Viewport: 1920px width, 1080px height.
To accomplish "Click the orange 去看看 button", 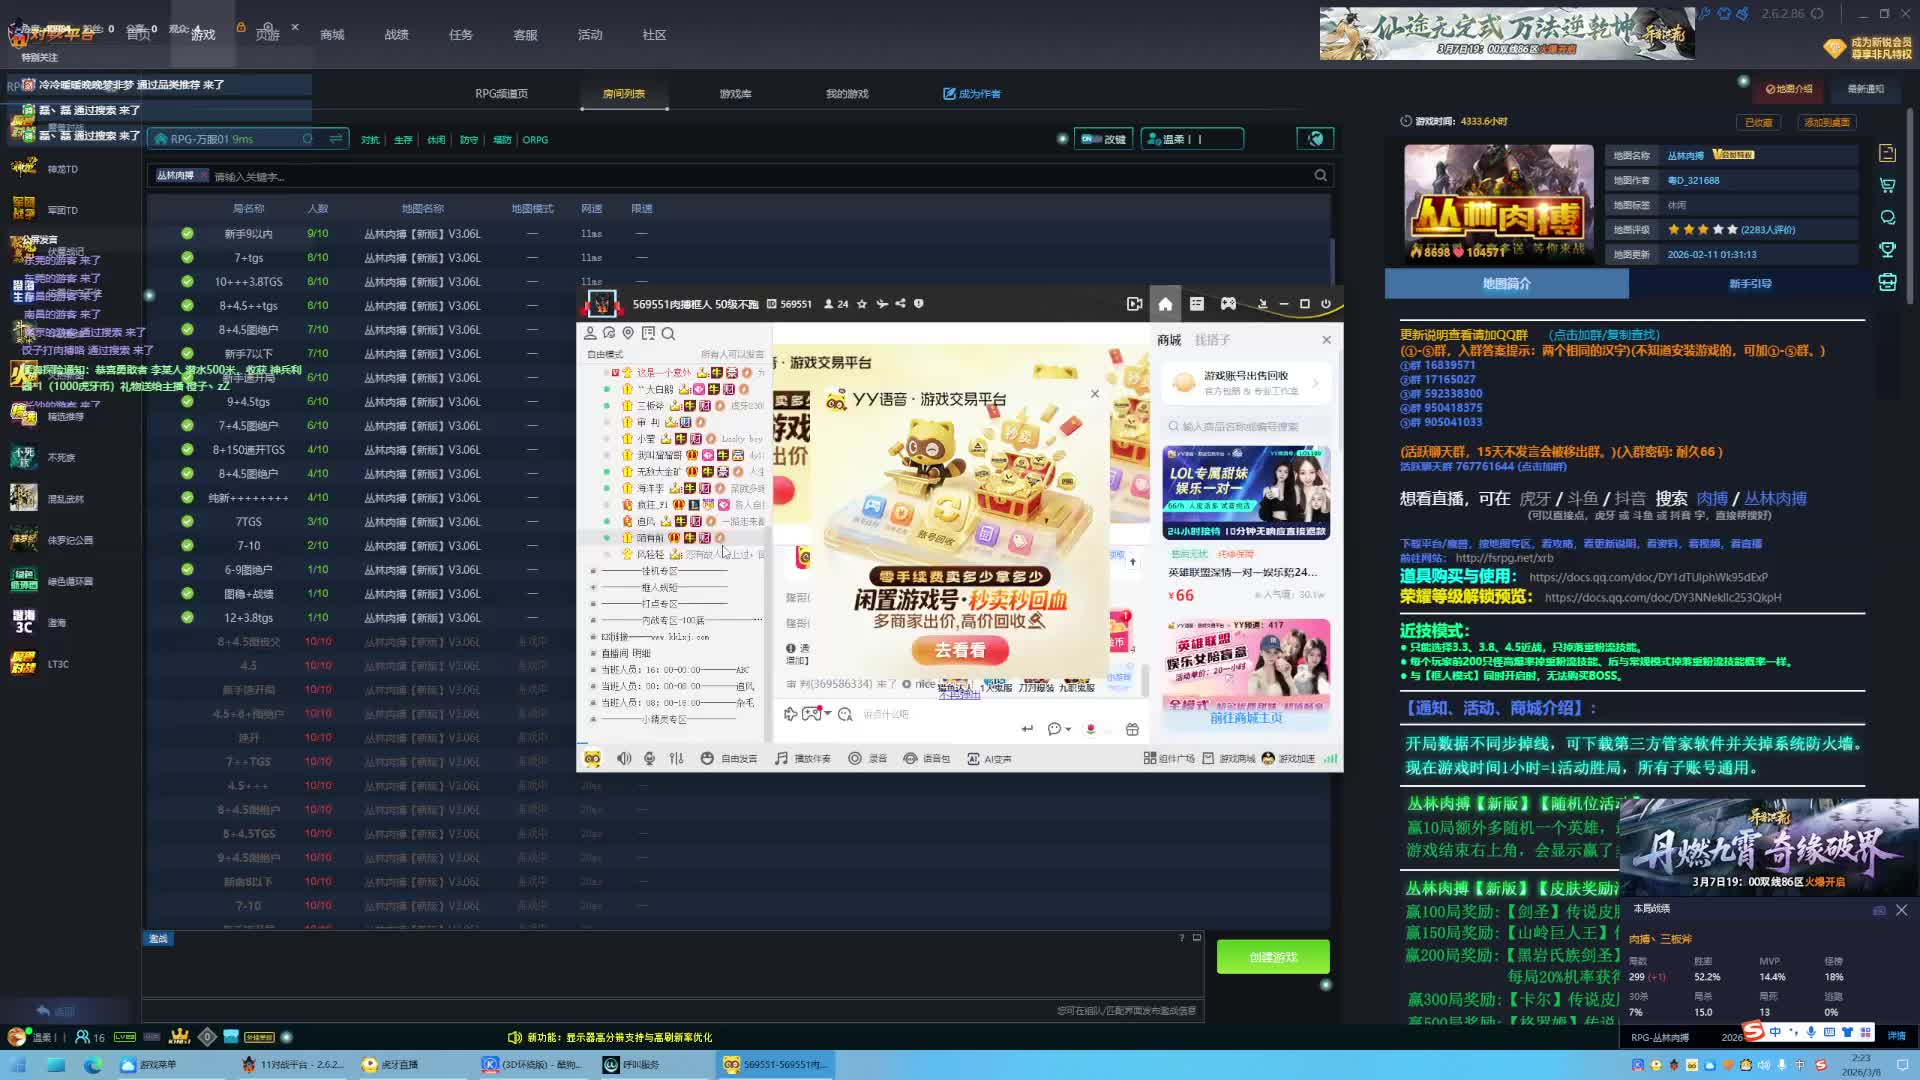I will click(x=959, y=651).
